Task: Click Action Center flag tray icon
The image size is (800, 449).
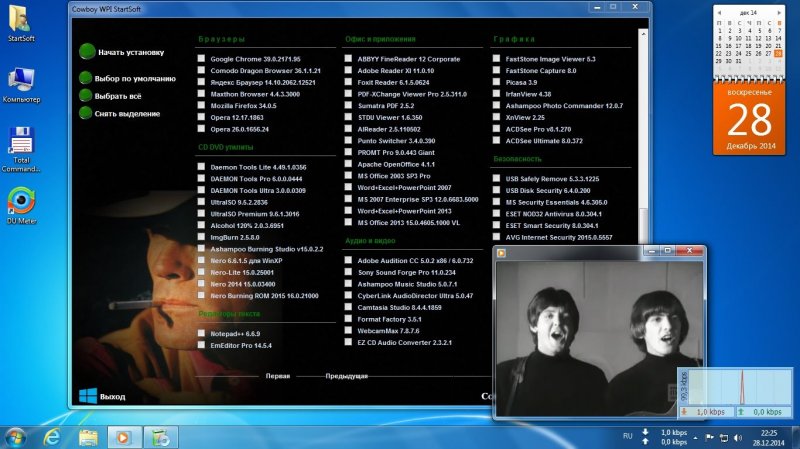Action: (x=709, y=437)
